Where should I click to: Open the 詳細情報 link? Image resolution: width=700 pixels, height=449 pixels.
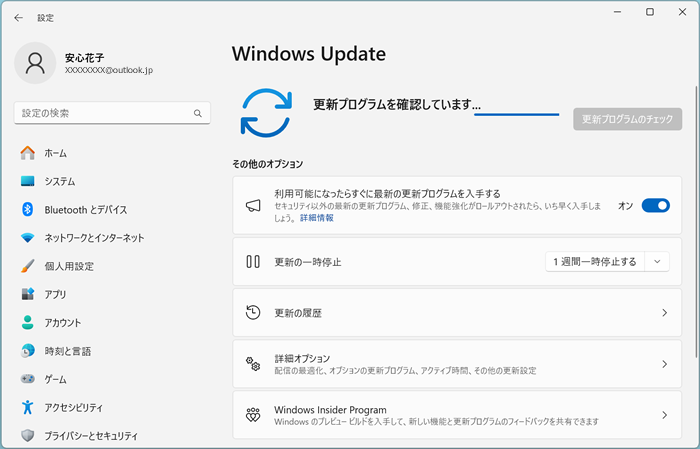point(317,218)
